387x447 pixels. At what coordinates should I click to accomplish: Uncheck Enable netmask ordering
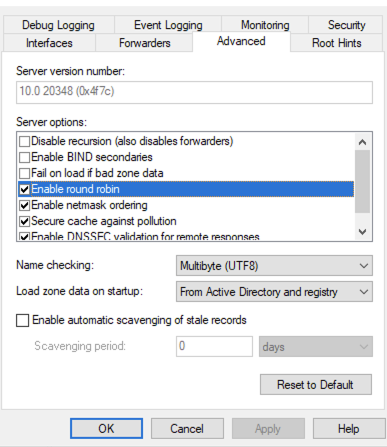click(24, 205)
